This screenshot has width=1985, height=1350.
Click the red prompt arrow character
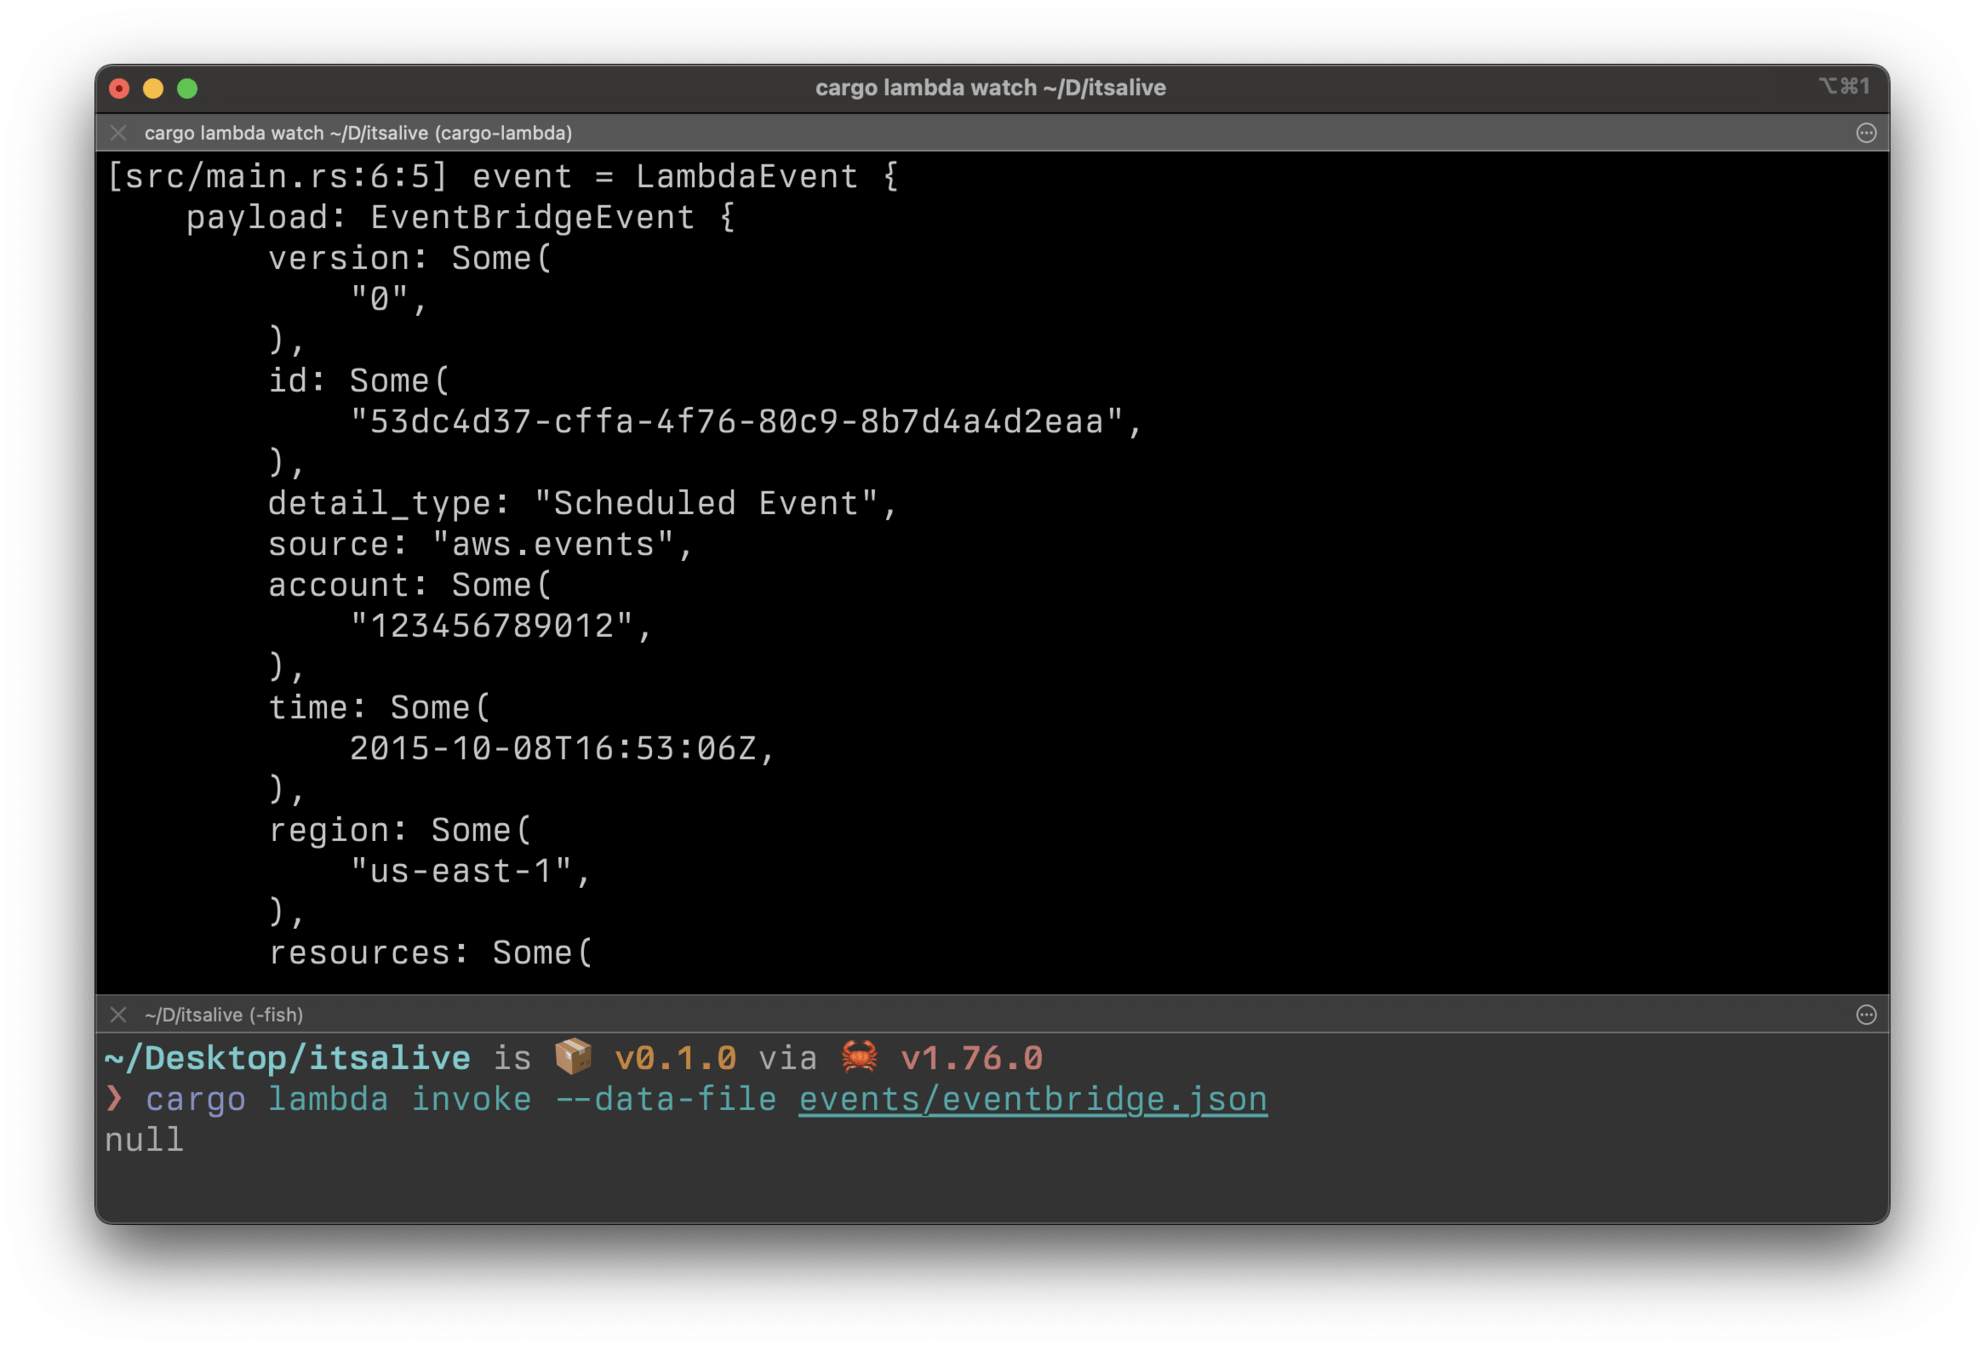click(114, 1099)
